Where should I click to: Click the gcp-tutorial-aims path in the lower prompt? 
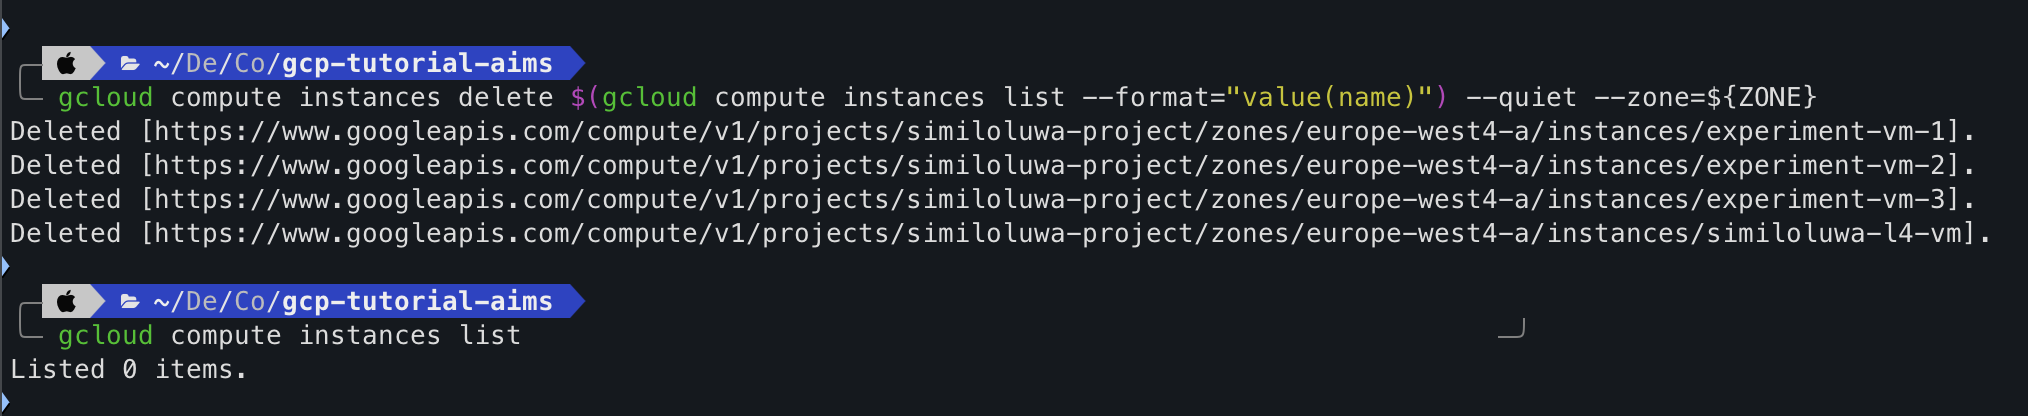point(417,301)
